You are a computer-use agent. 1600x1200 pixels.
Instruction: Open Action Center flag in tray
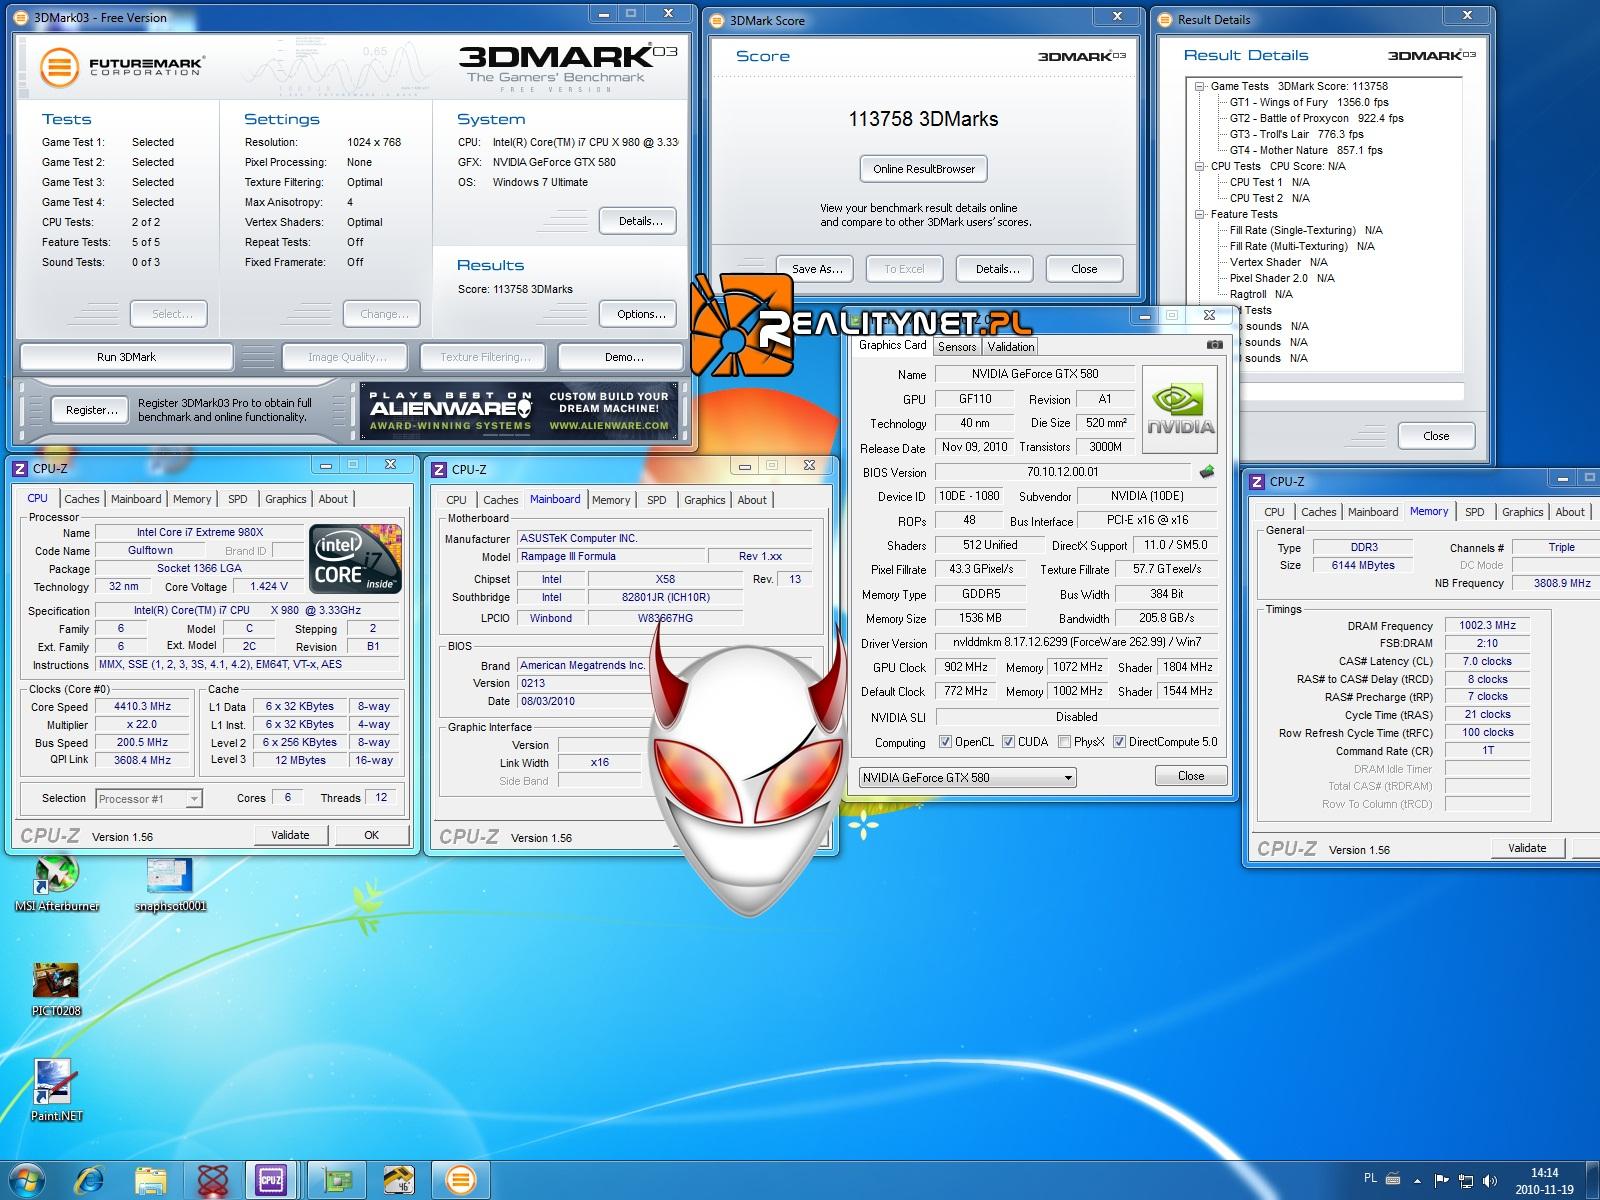tap(1442, 1180)
